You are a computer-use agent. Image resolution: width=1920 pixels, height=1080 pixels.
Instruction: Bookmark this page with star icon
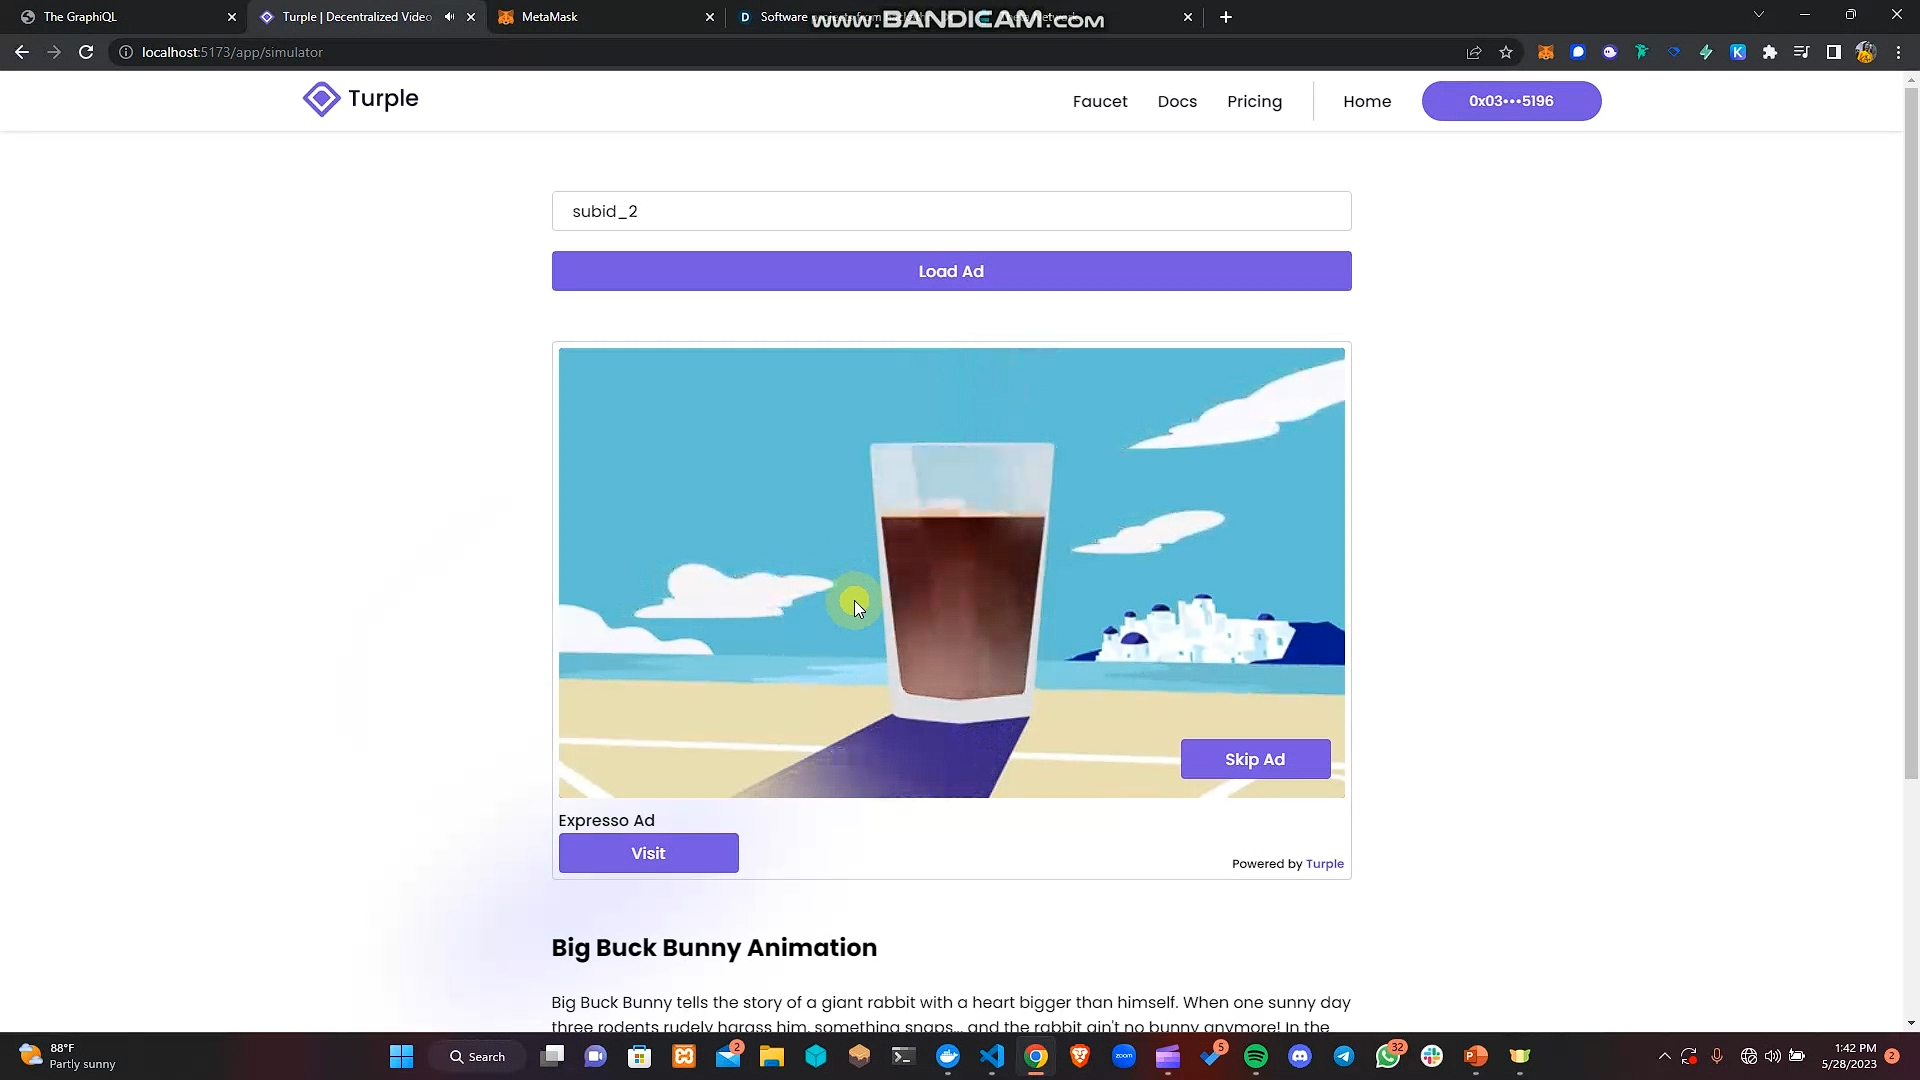tap(1506, 52)
